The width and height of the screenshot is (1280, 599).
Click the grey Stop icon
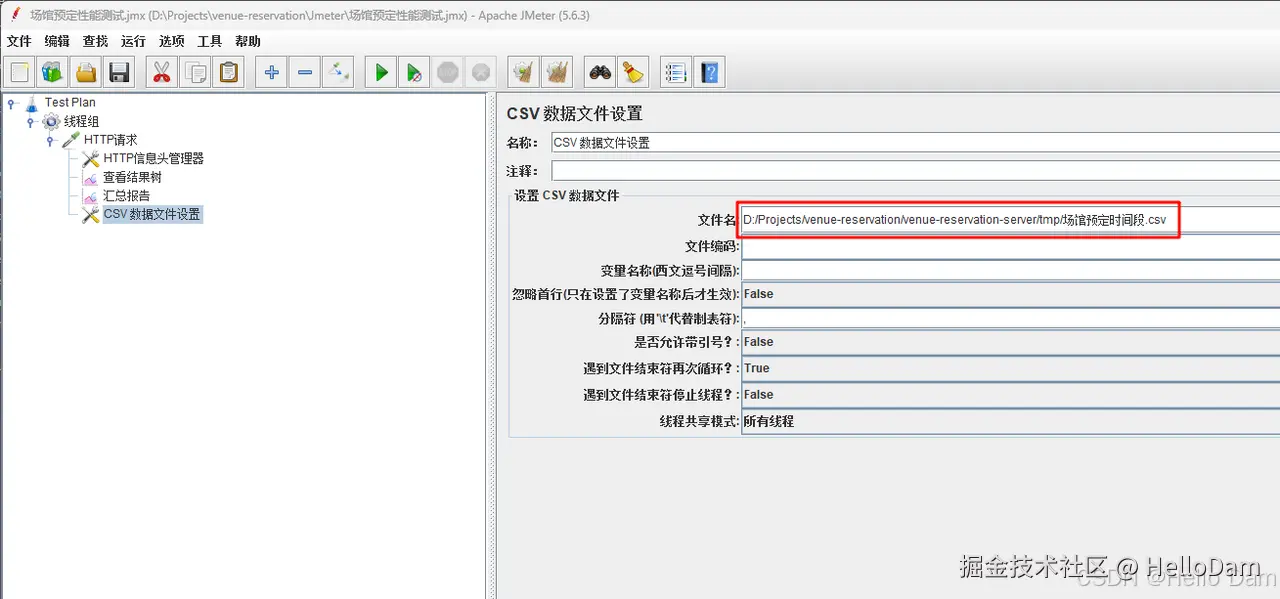447,72
